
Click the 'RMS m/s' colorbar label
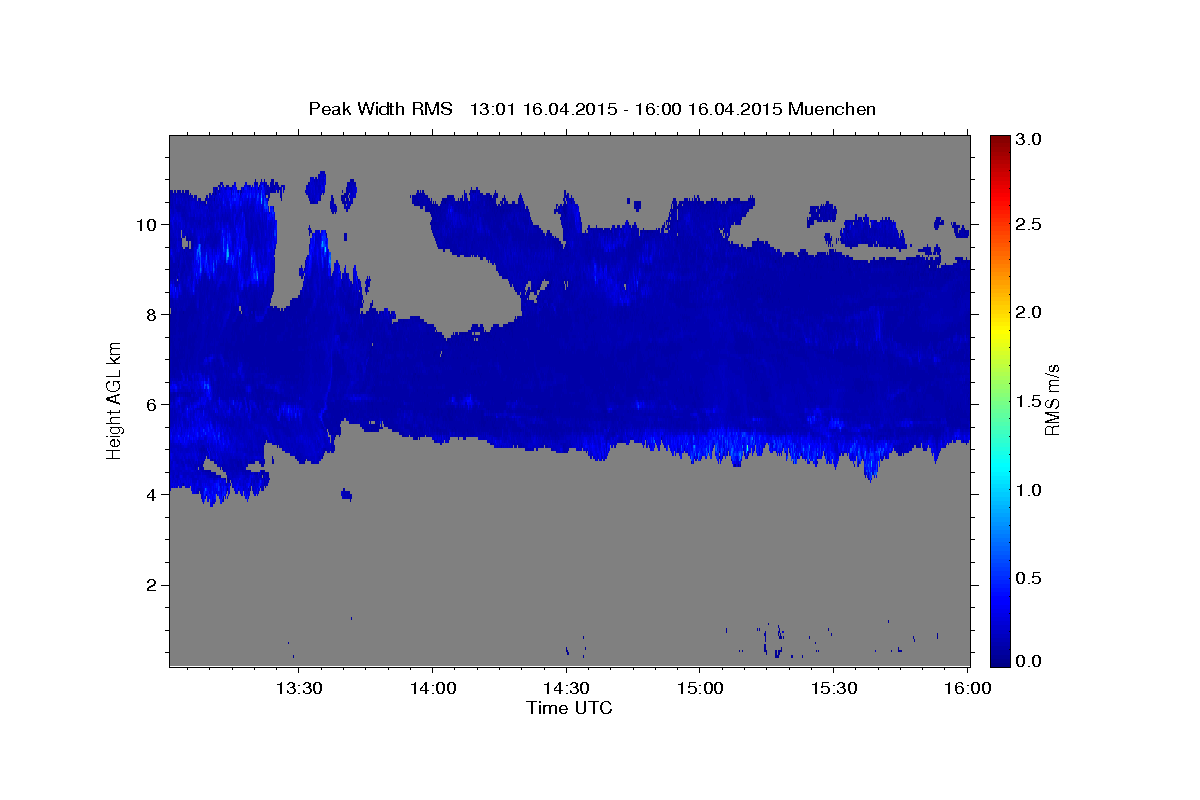tap(1052, 400)
